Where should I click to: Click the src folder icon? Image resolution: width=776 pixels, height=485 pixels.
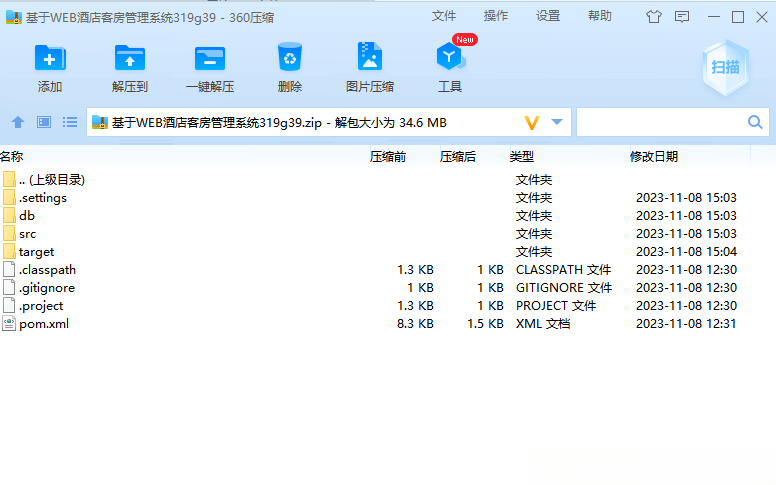click(x=9, y=233)
